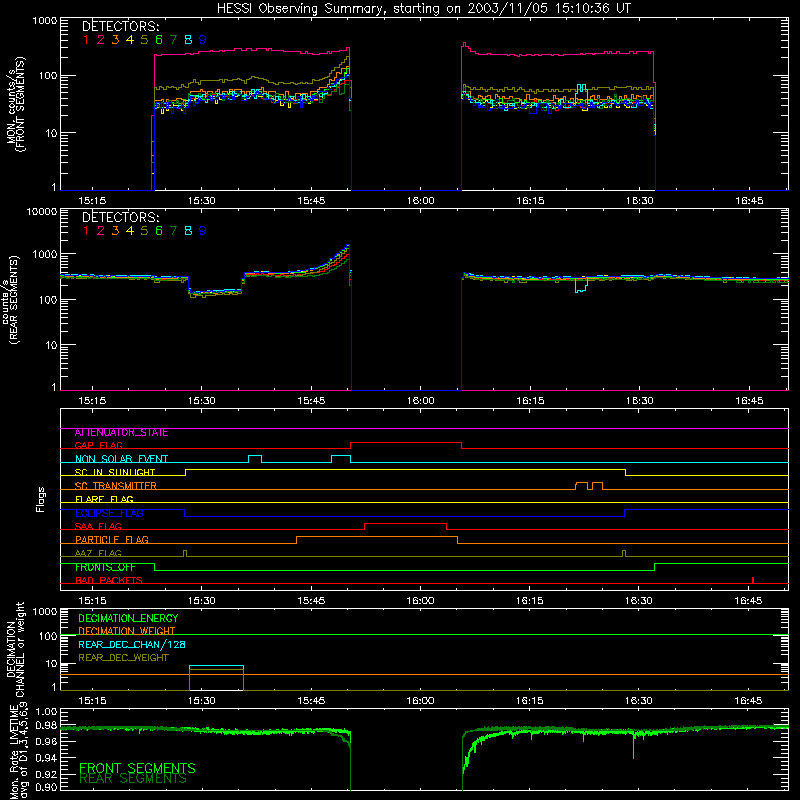Click the vertical Flags axis title
The height and width of the screenshot is (800, 800).
[41, 500]
